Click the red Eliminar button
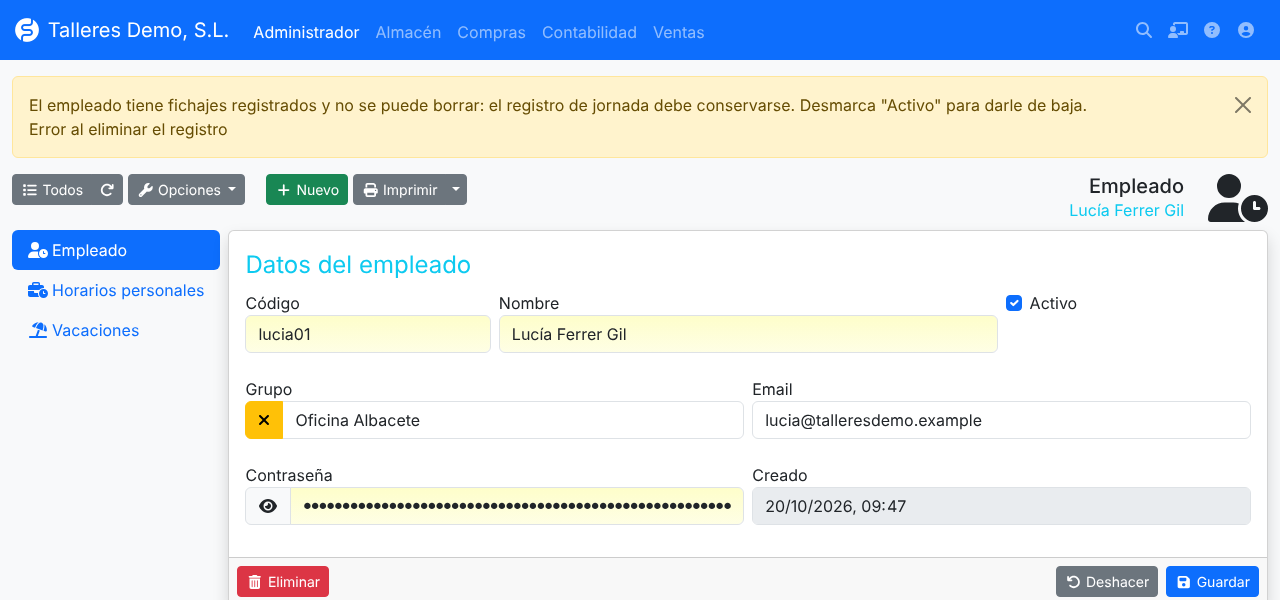This screenshot has height=600, width=1280. click(283, 582)
